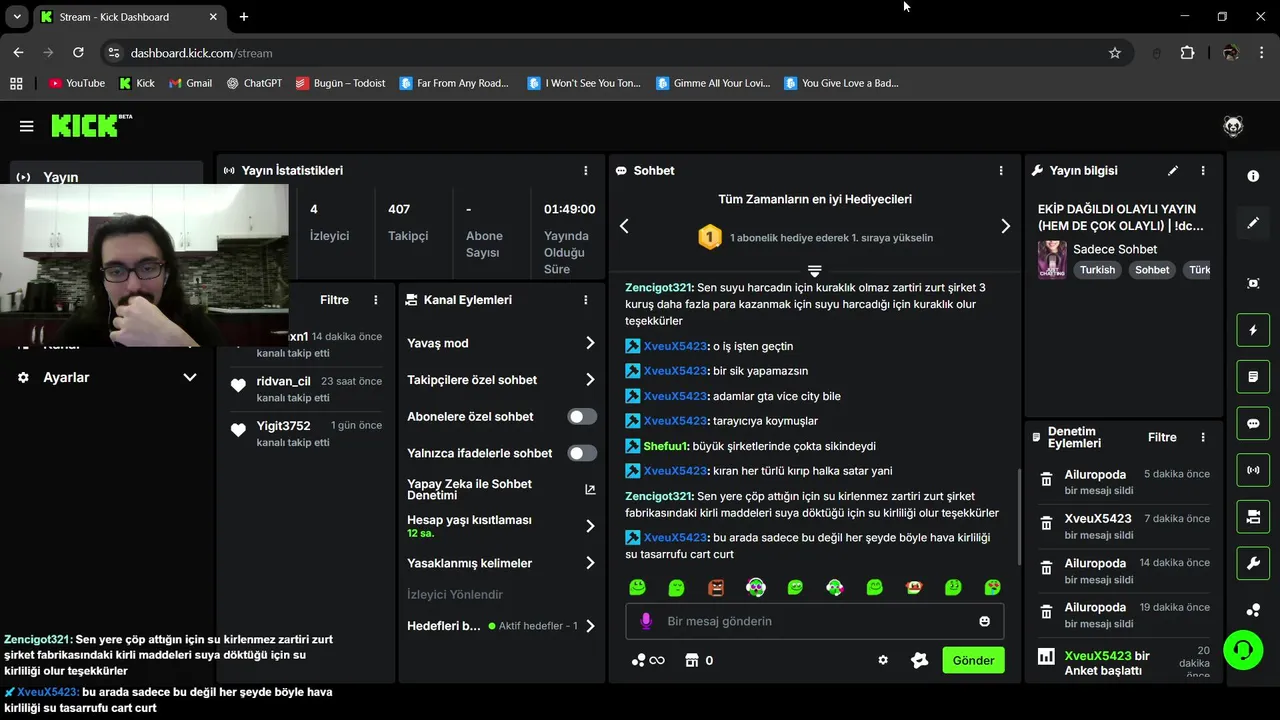Viewport: 1280px width, 720px height.
Task: Click Filtre in the Denetim Eylemleri panel
Action: (1162, 437)
